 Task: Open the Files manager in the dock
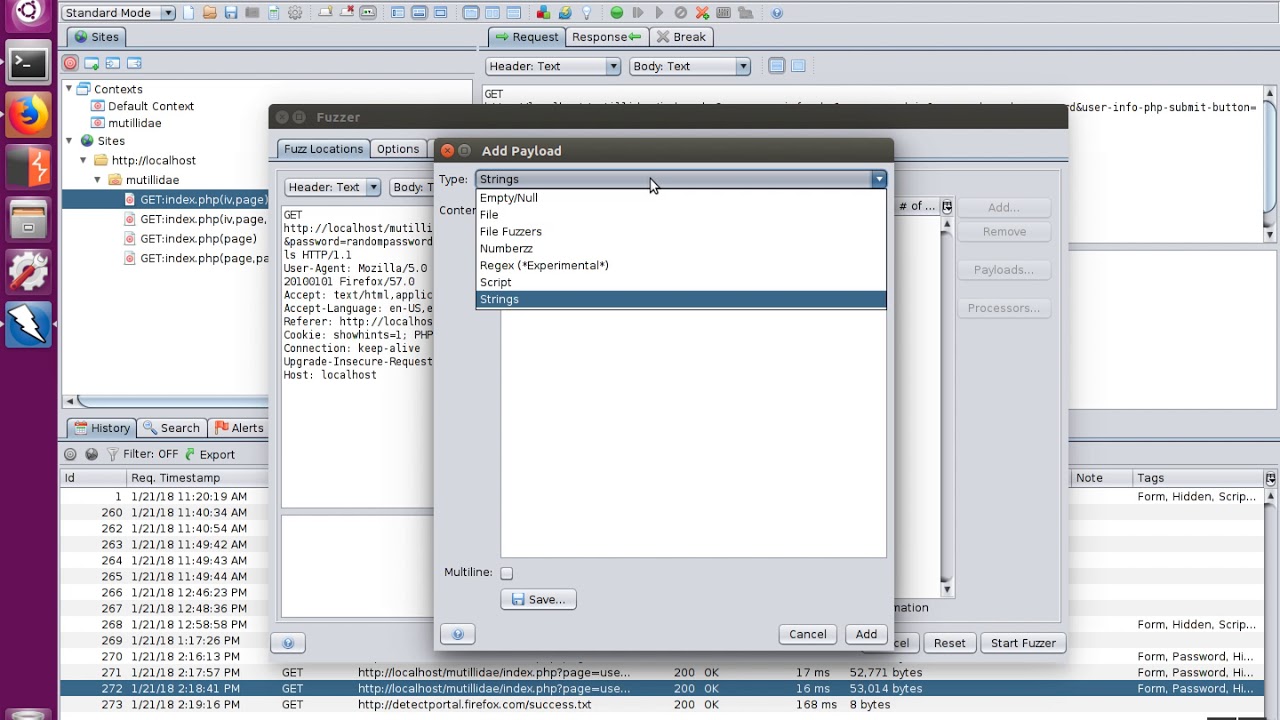point(28,220)
